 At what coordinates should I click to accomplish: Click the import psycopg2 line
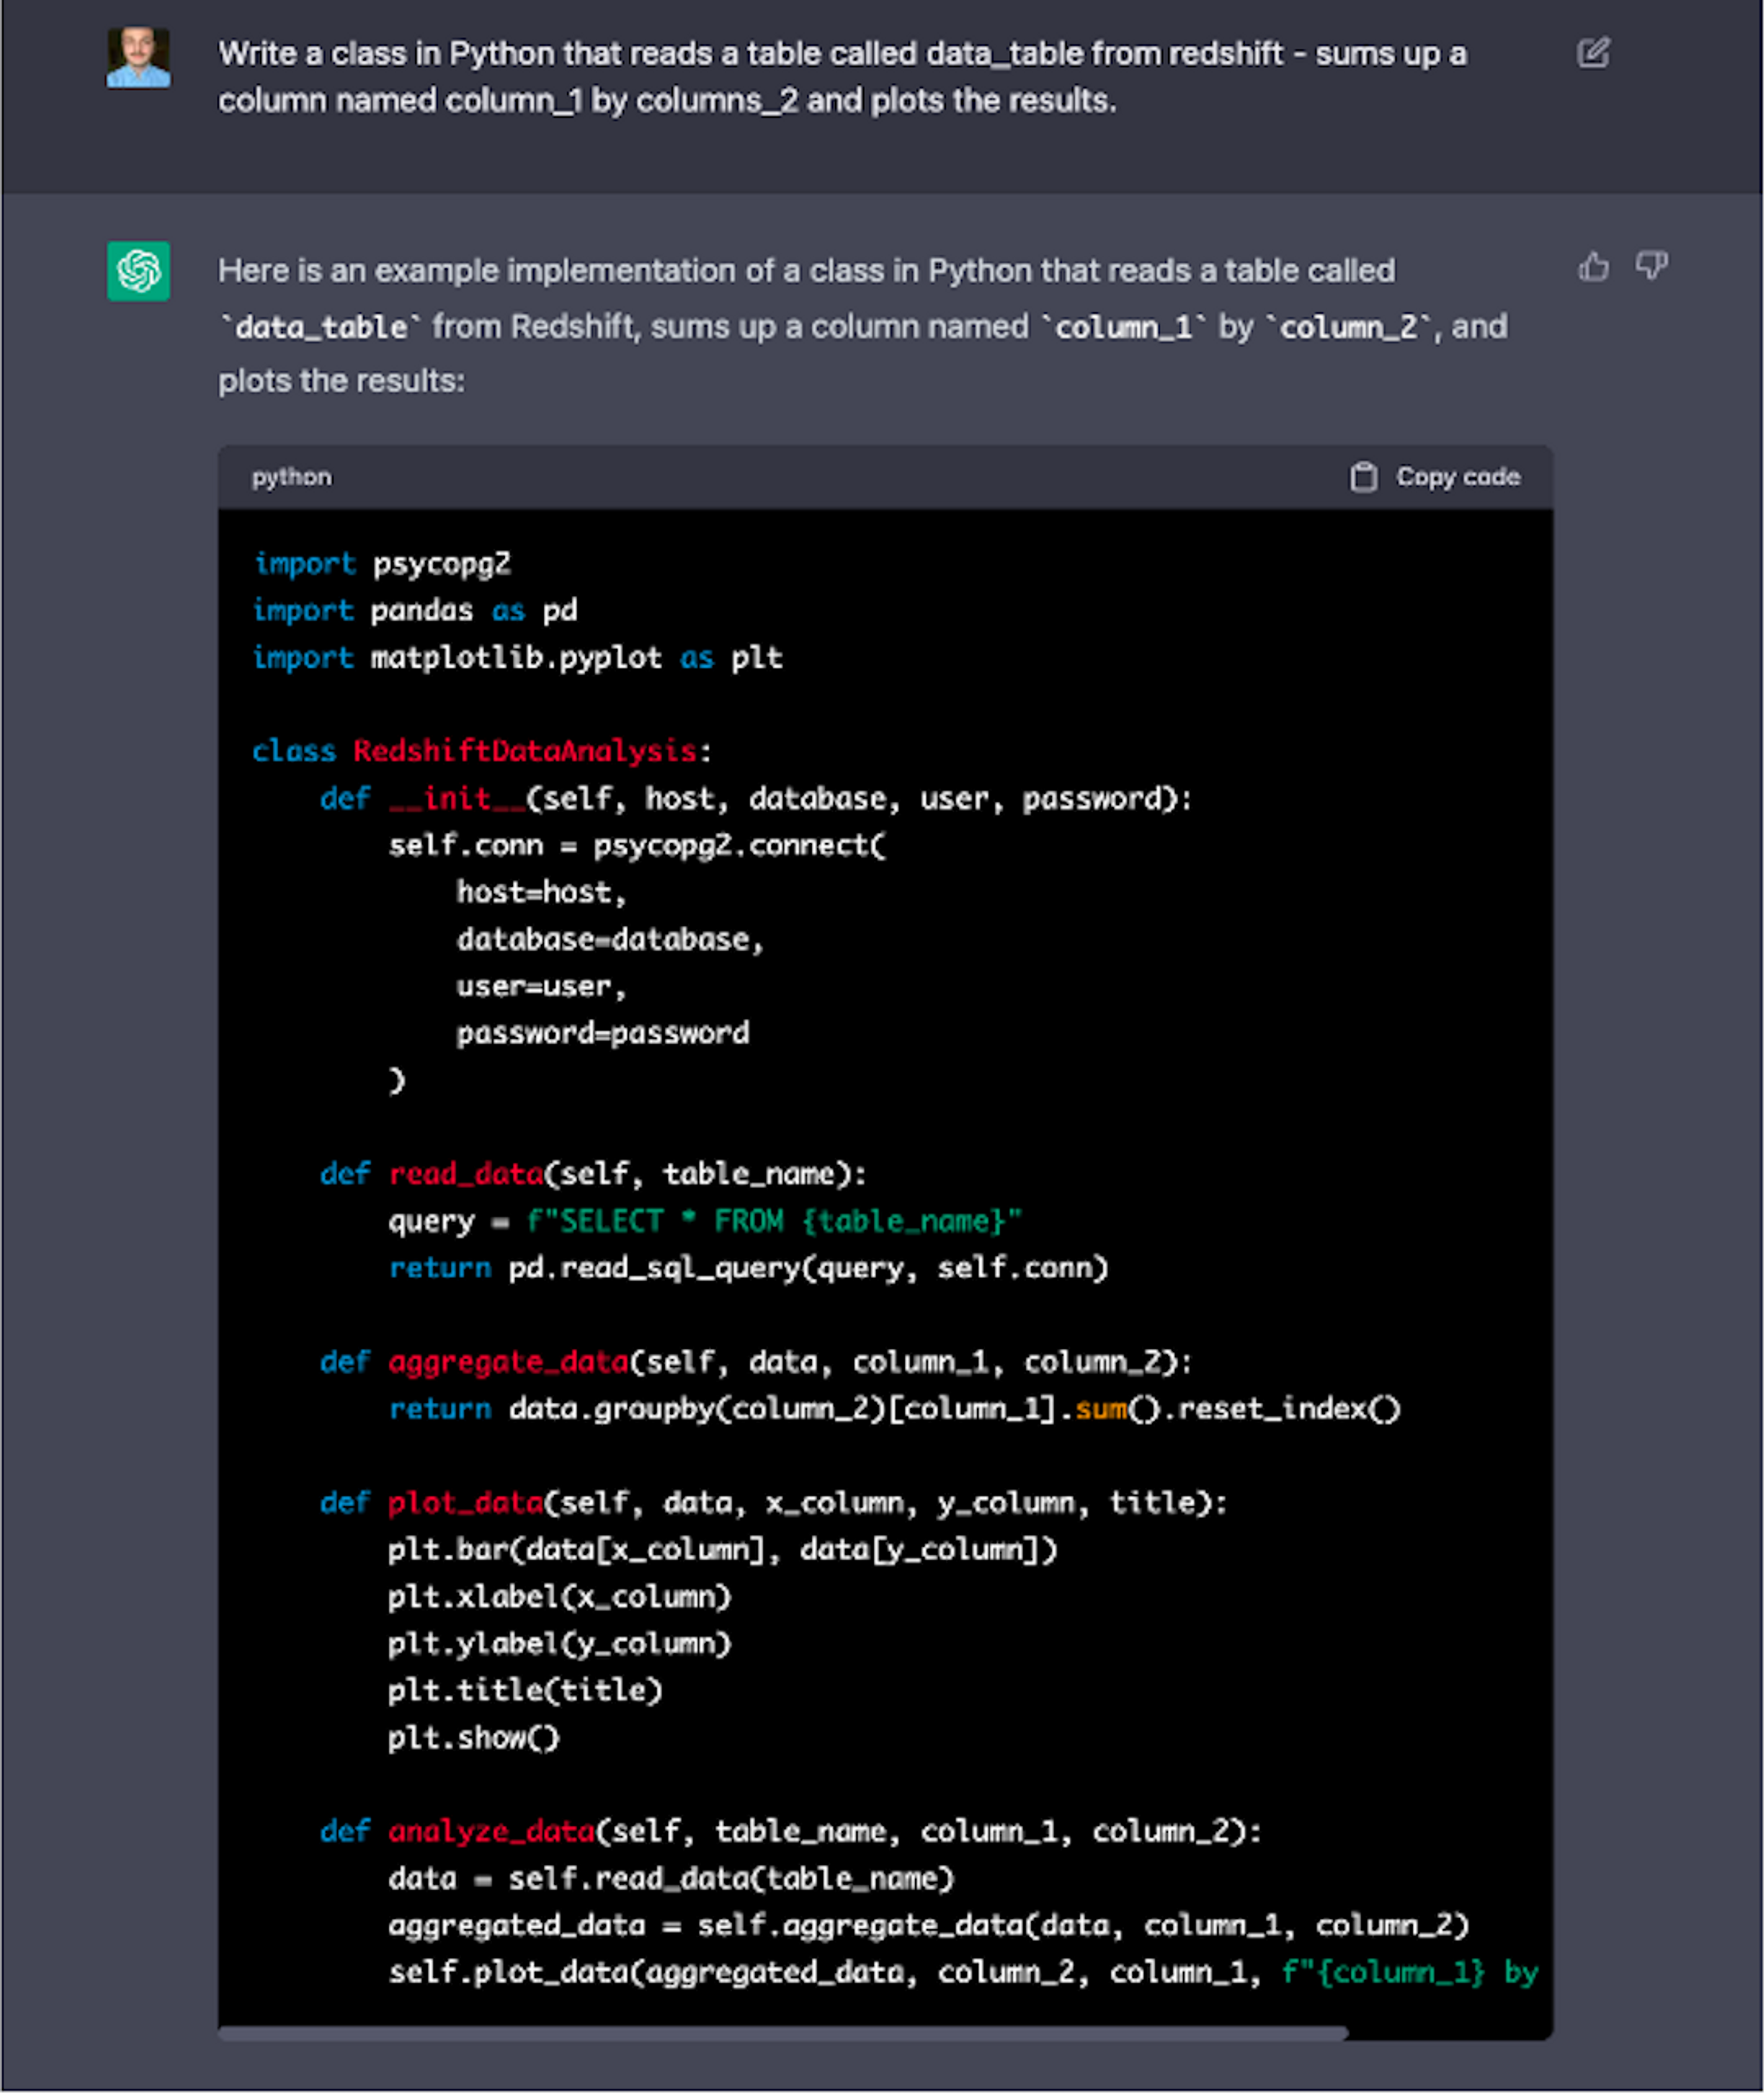[382, 564]
